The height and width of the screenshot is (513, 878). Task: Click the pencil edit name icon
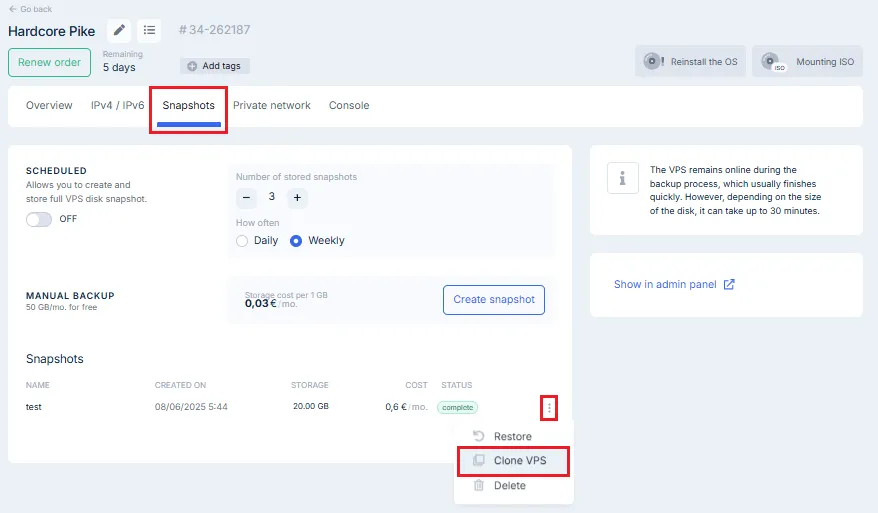[119, 30]
